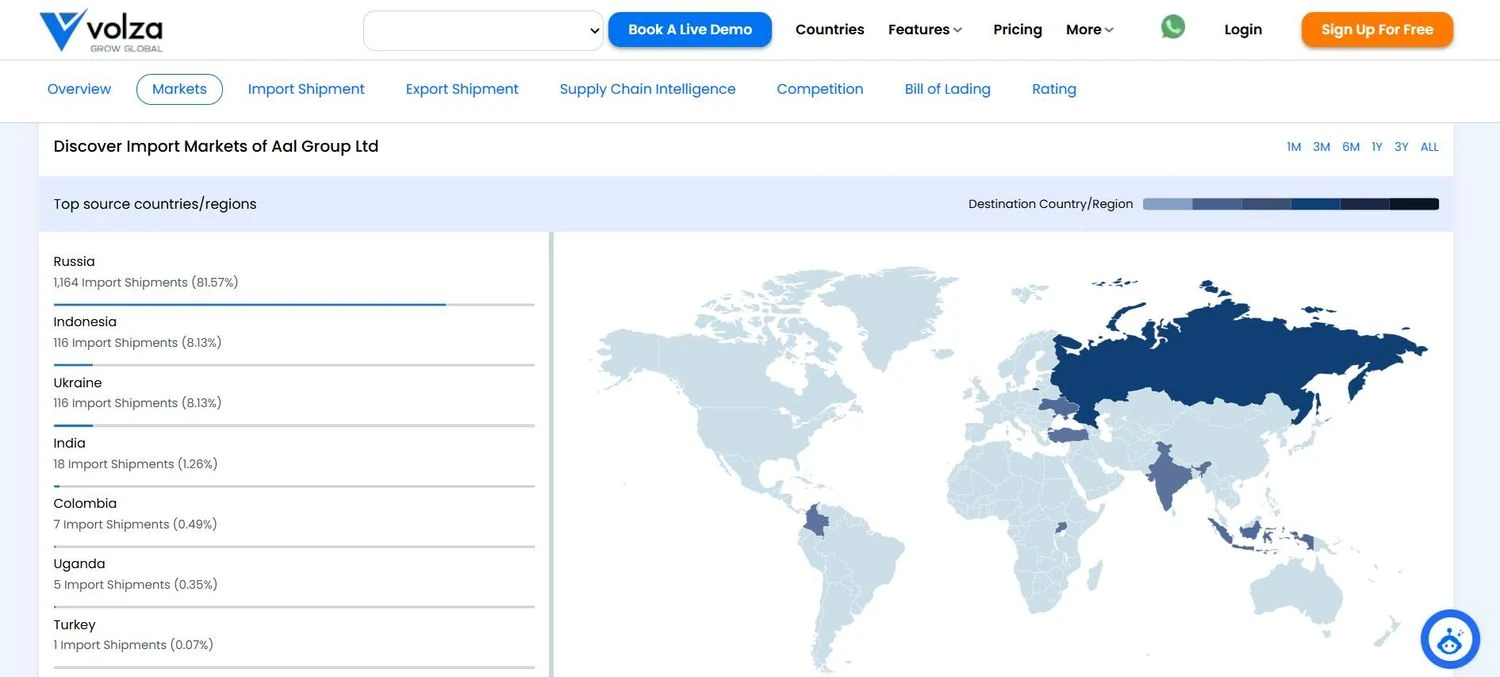Go to the Pricing page
The image size is (1500, 677).
(x=1017, y=30)
